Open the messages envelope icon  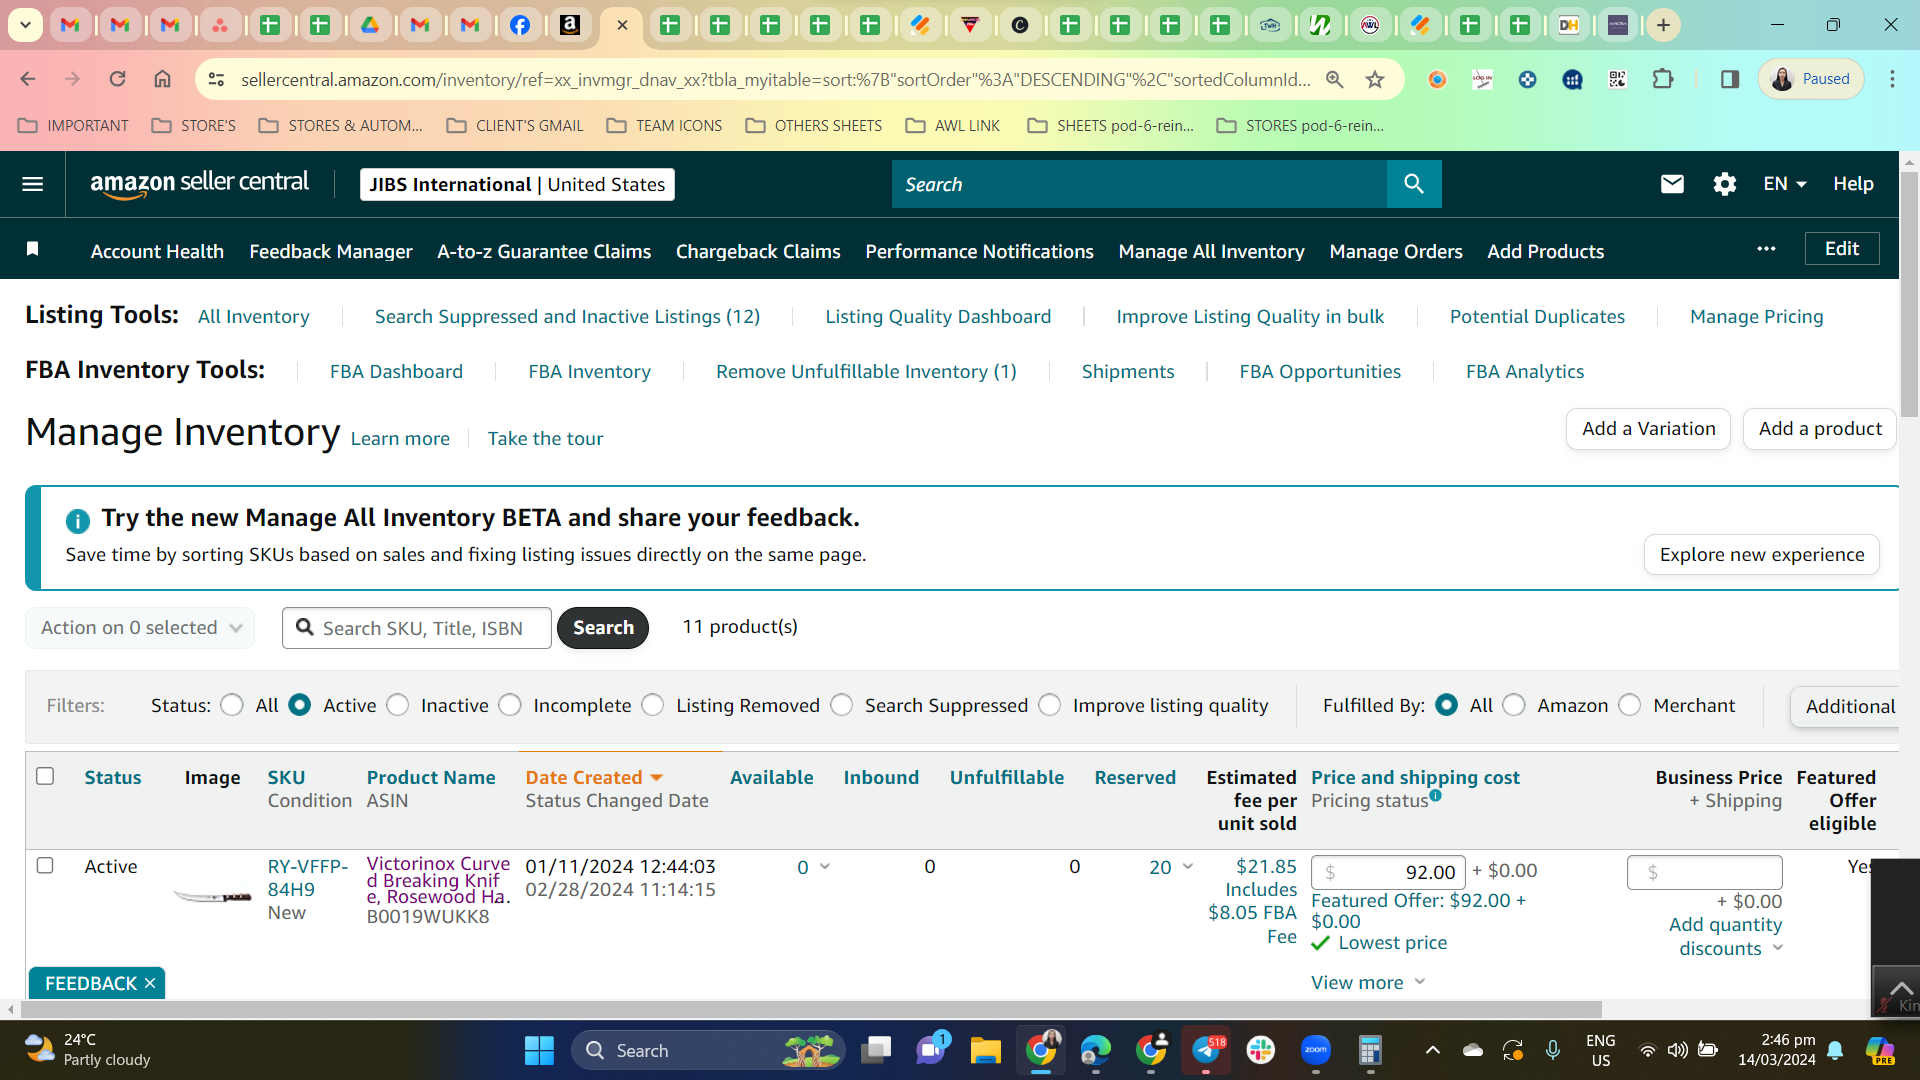click(1672, 184)
